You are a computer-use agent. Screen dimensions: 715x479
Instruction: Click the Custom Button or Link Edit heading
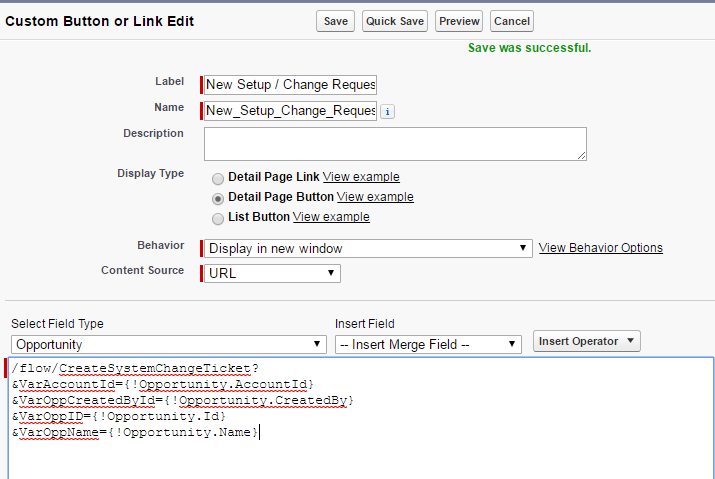point(99,21)
